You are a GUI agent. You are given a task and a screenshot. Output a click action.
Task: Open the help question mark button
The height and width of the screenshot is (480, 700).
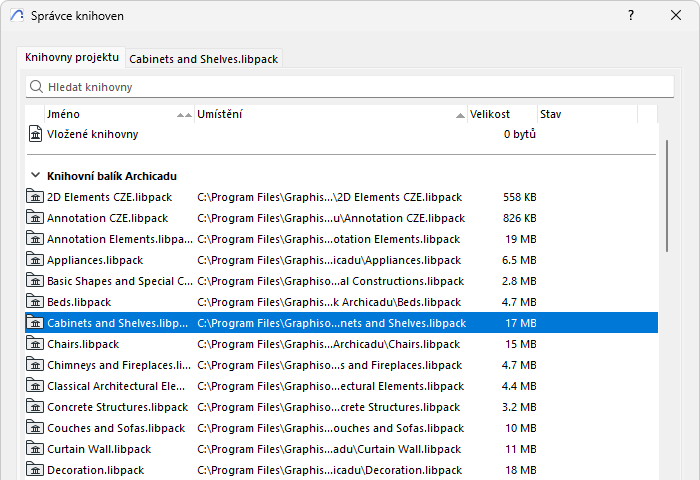pos(630,15)
